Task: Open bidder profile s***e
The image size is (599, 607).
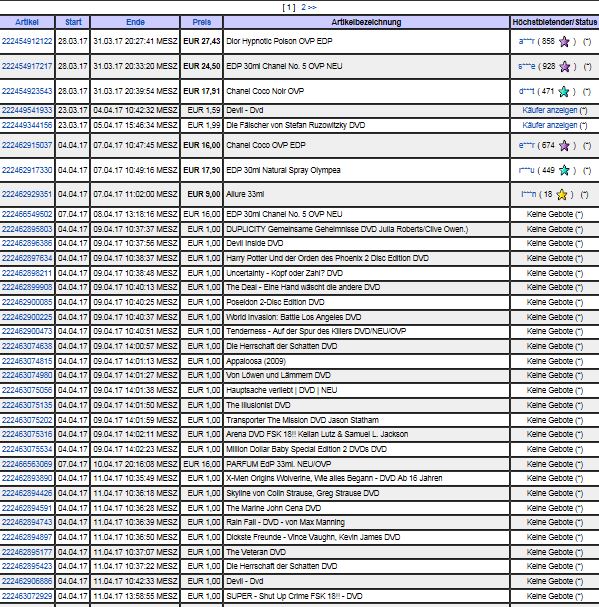Action: click(x=527, y=66)
